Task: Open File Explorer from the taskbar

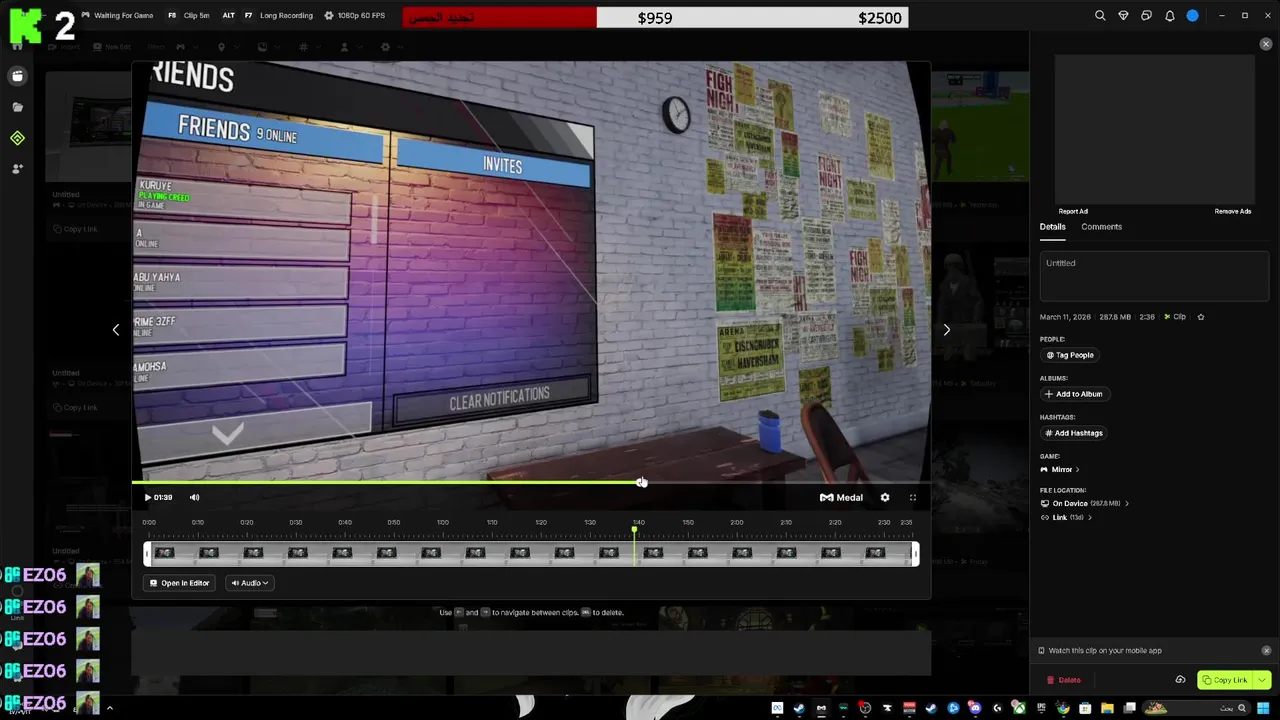Action: pyautogui.click(x=1107, y=708)
